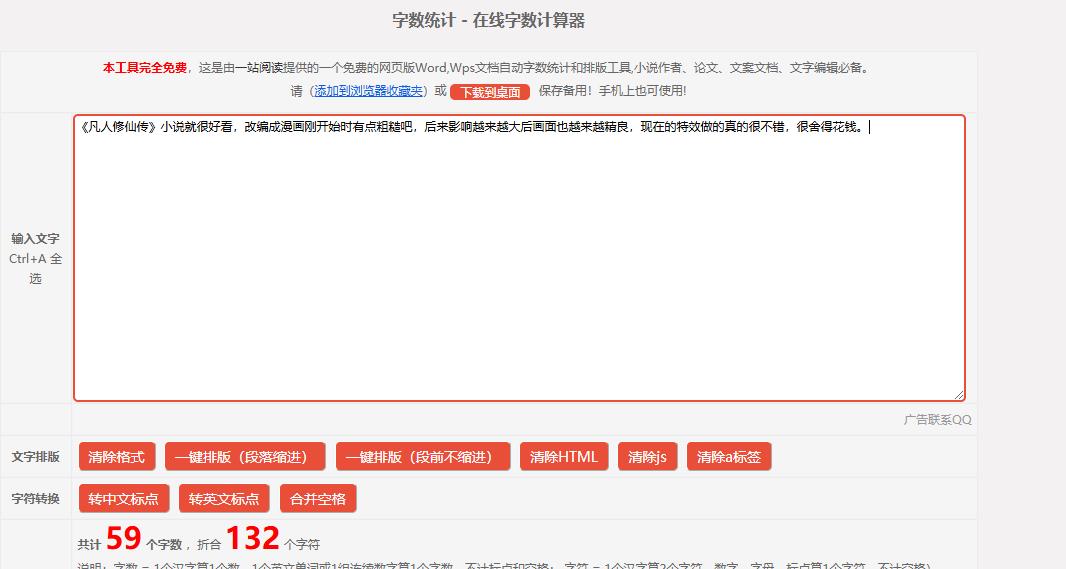Click the 字符转换 row label

[x=35, y=498]
